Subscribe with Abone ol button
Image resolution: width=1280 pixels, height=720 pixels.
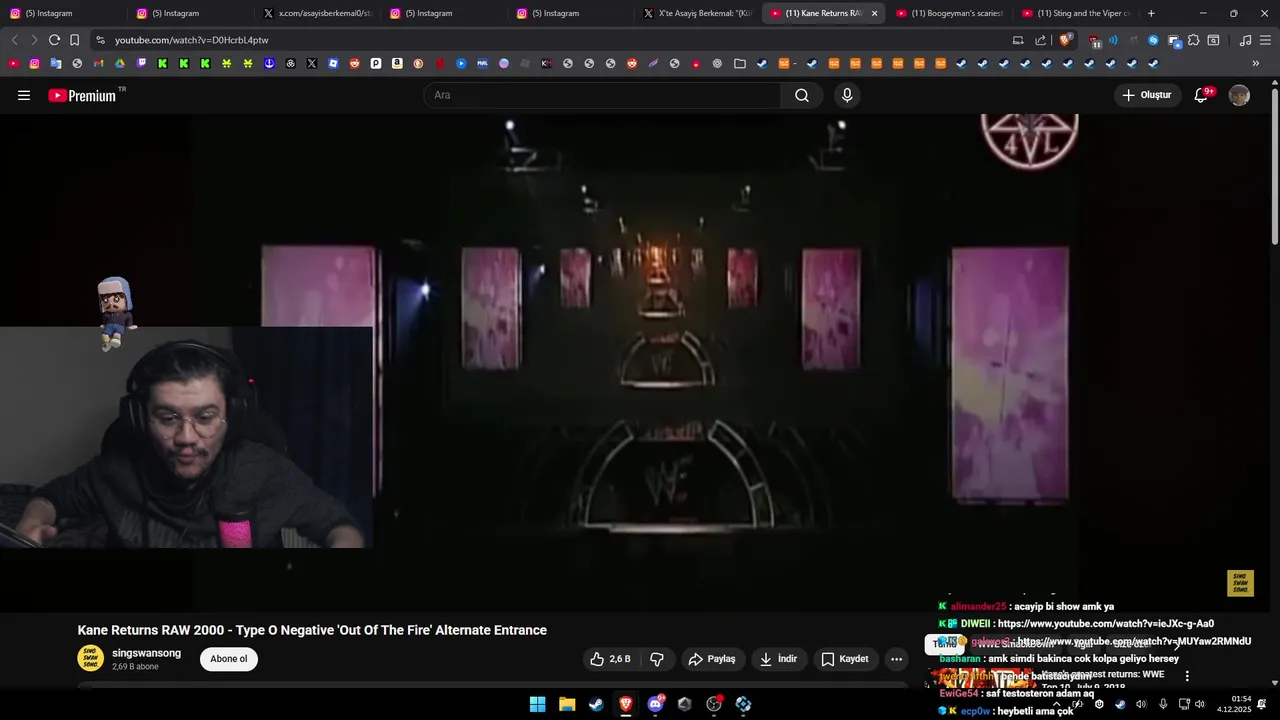coord(228,659)
